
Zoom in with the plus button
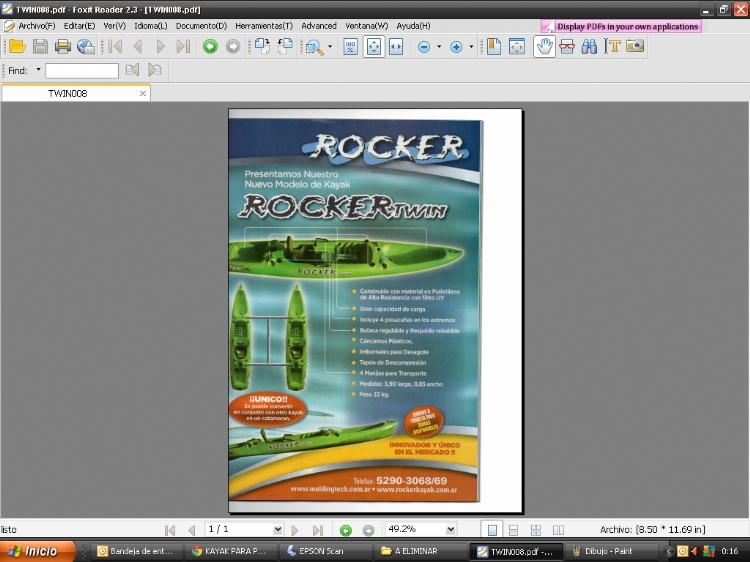(456, 47)
